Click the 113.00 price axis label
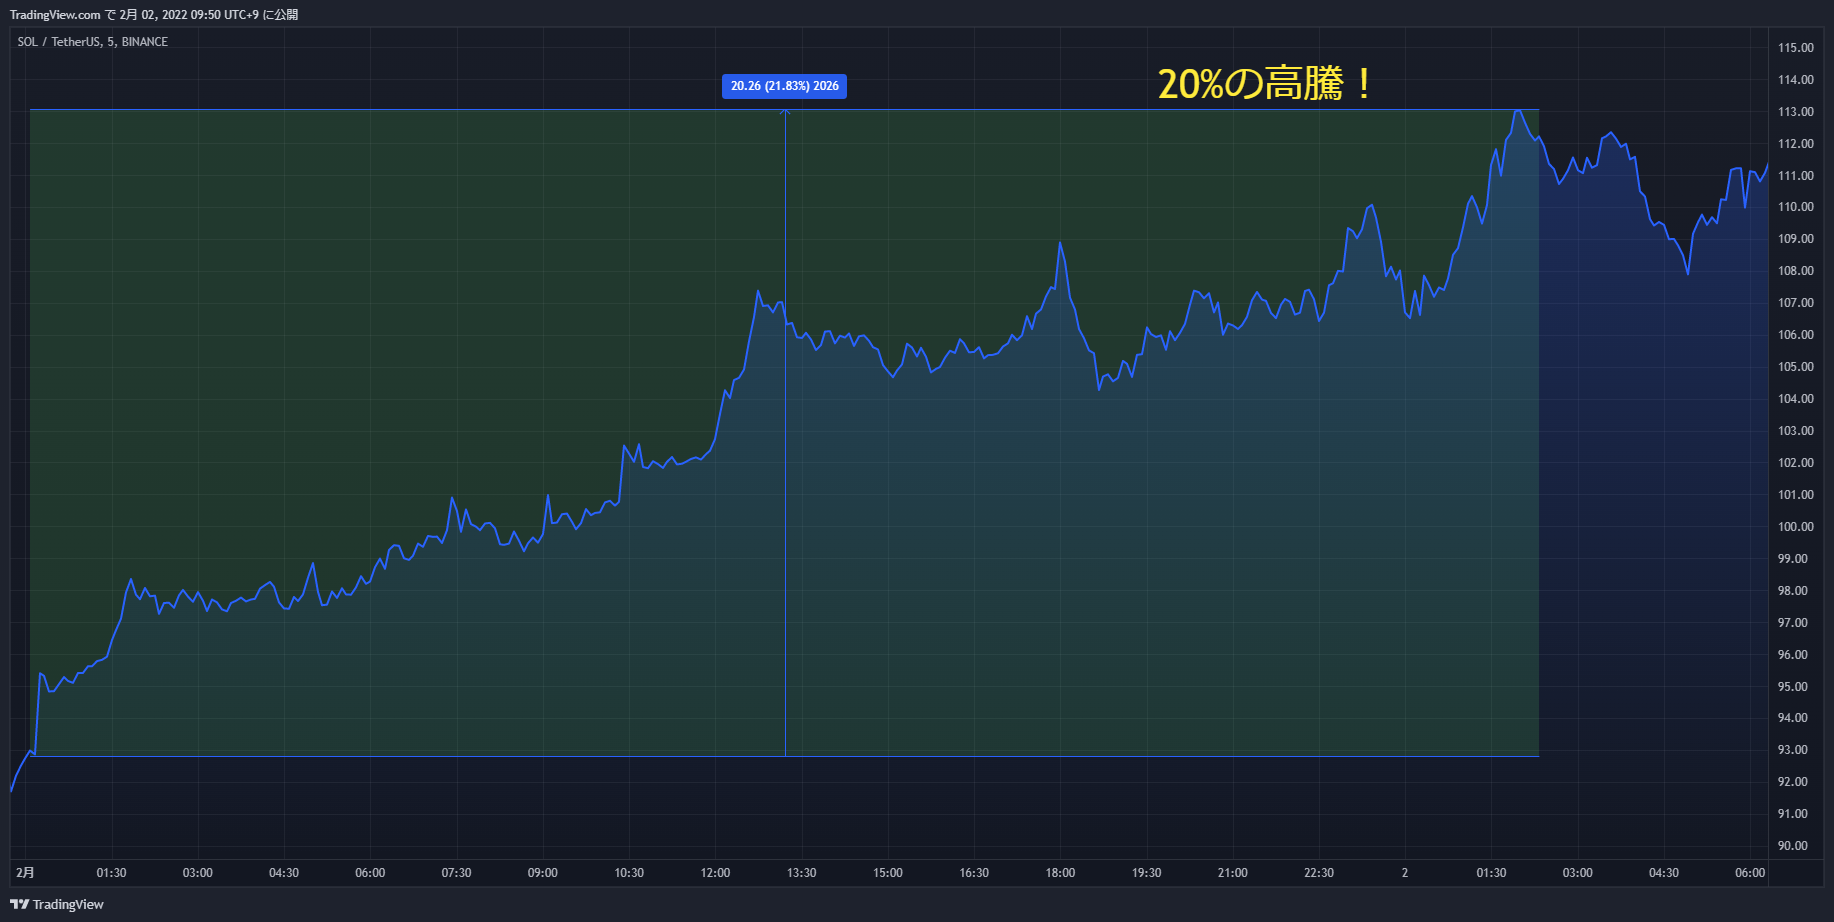The image size is (1834, 922). point(1795,112)
